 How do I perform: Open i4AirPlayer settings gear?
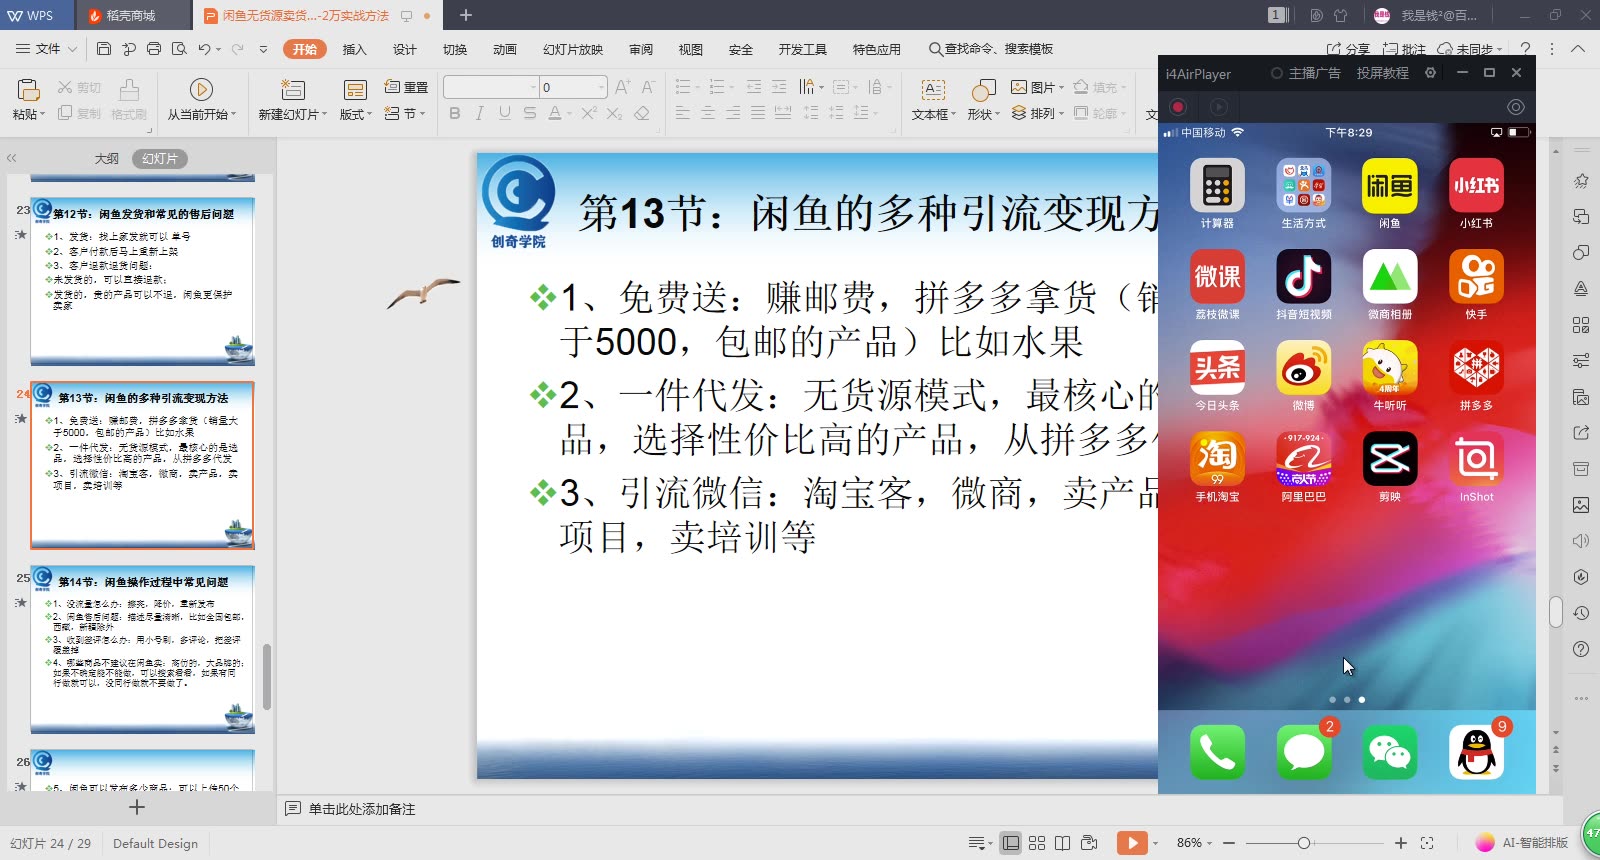[x=1430, y=73]
